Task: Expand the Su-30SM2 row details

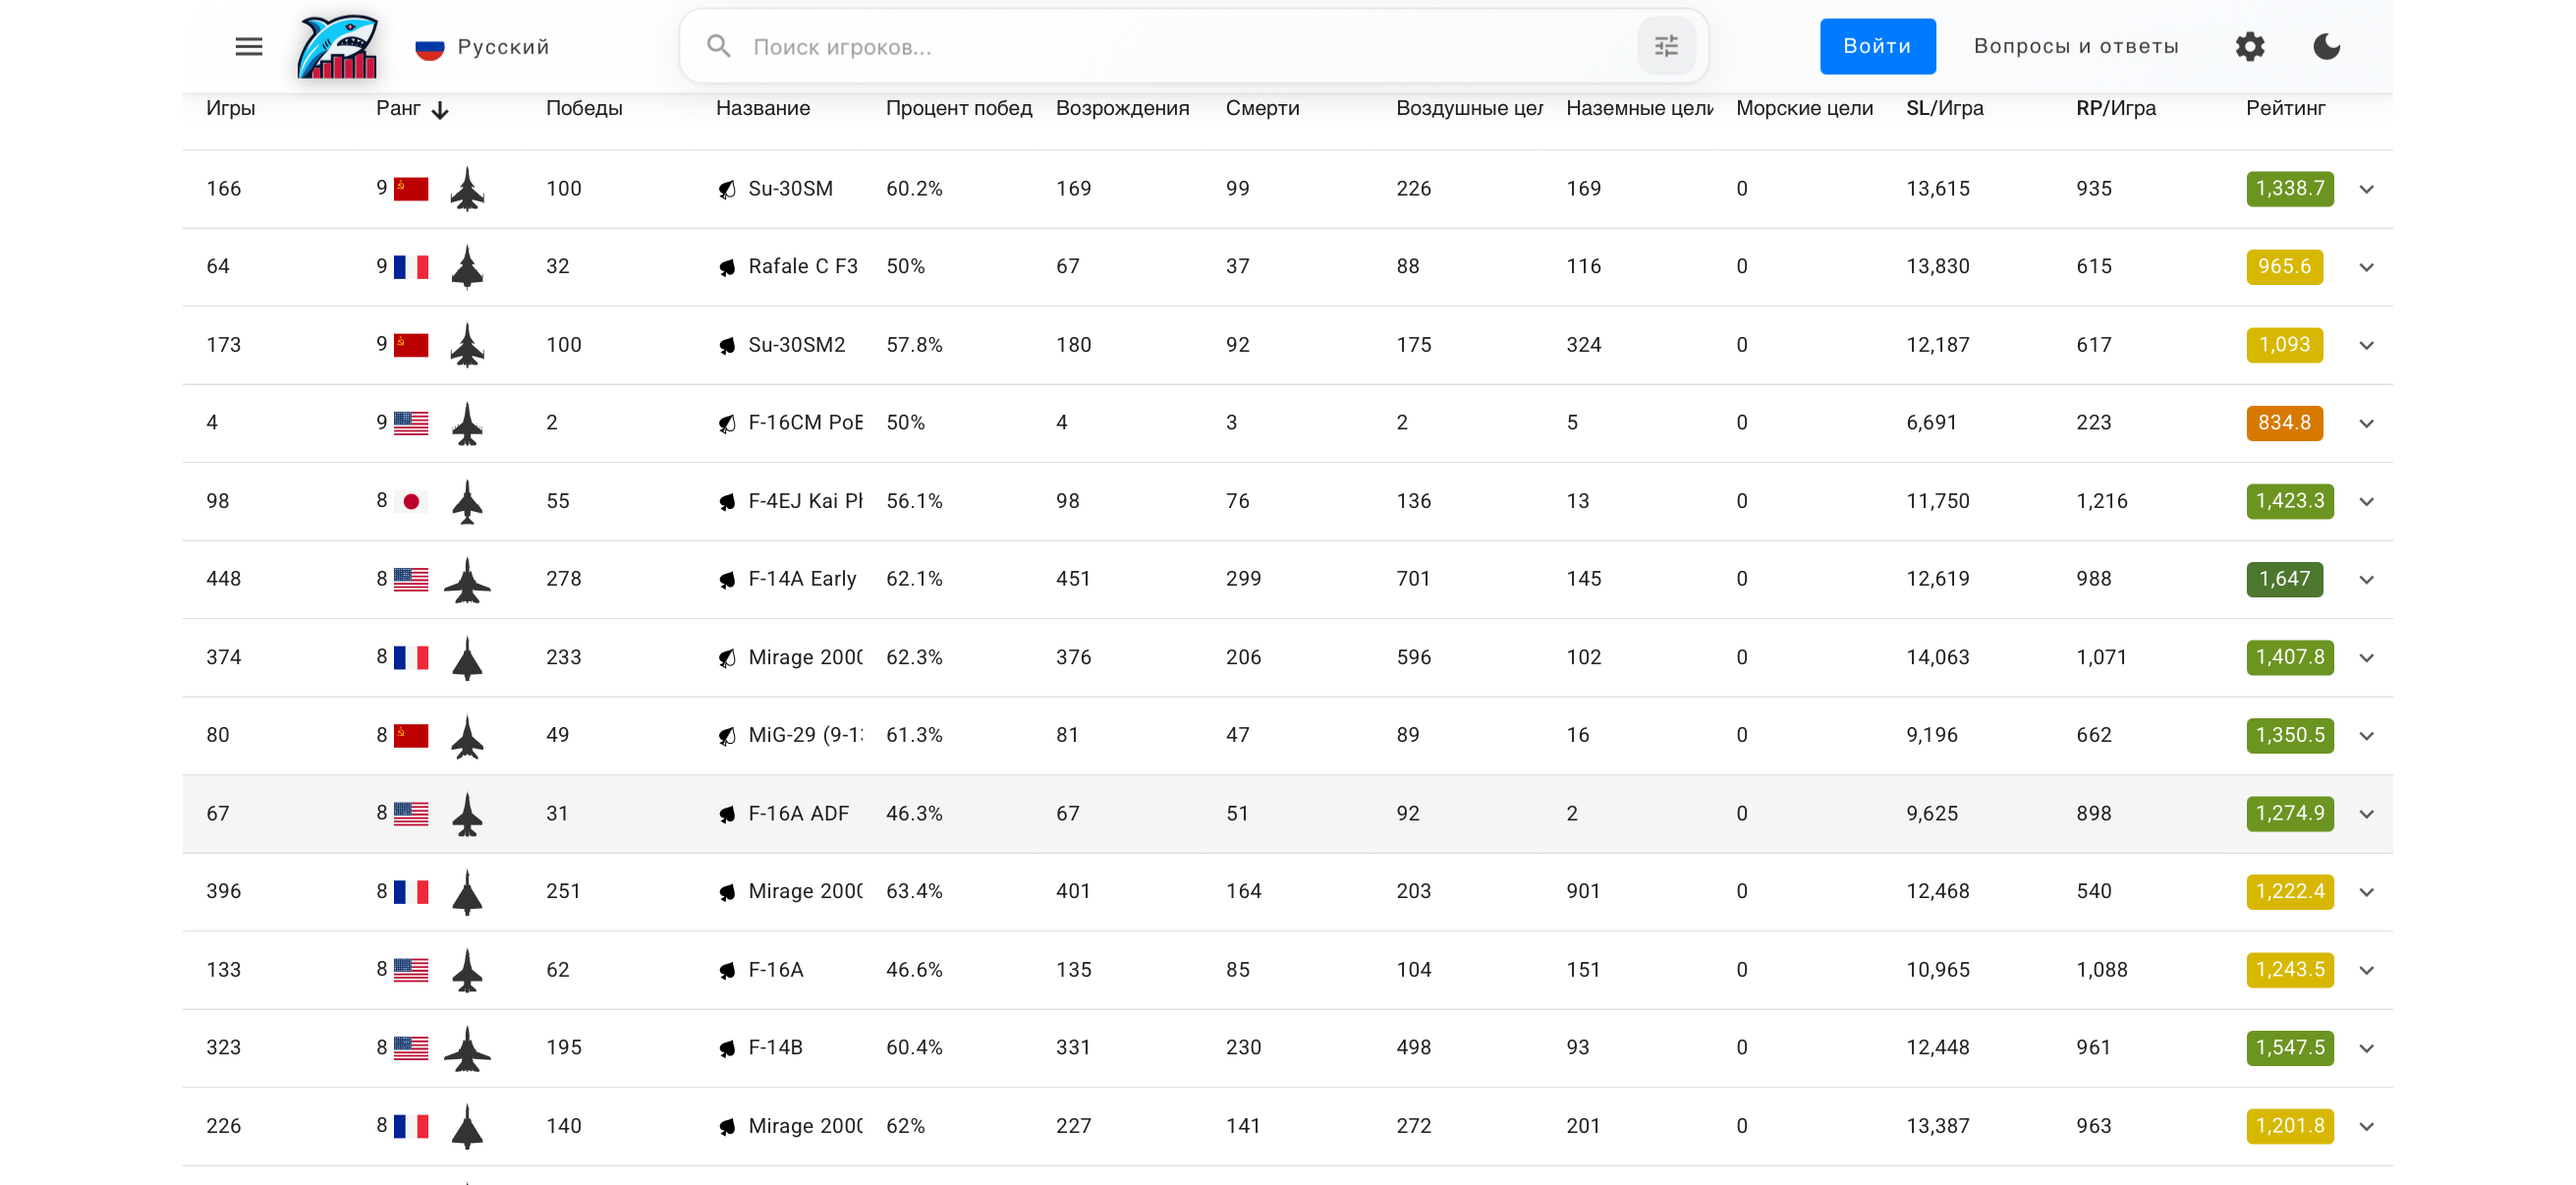Action: point(2366,345)
